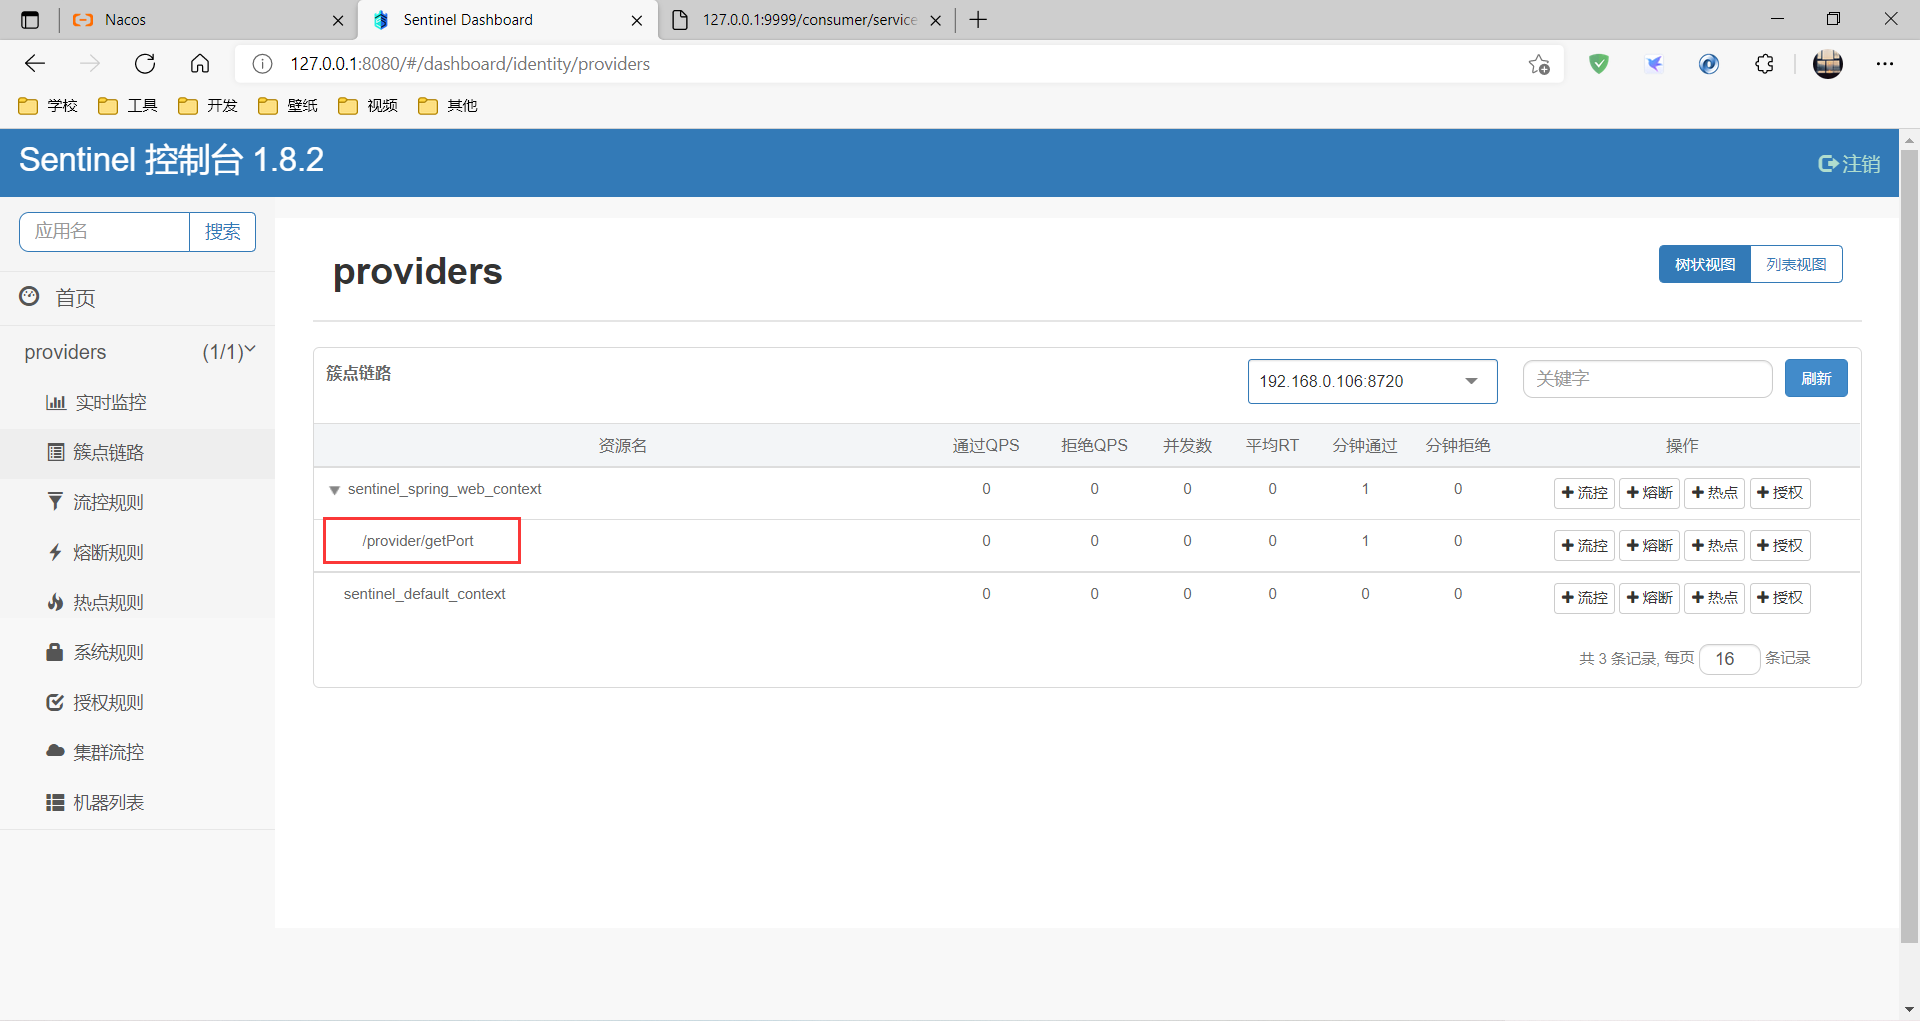Open machine dropdown 192.168.0.106:8720
The height and width of the screenshot is (1021, 1920).
point(1372,381)
